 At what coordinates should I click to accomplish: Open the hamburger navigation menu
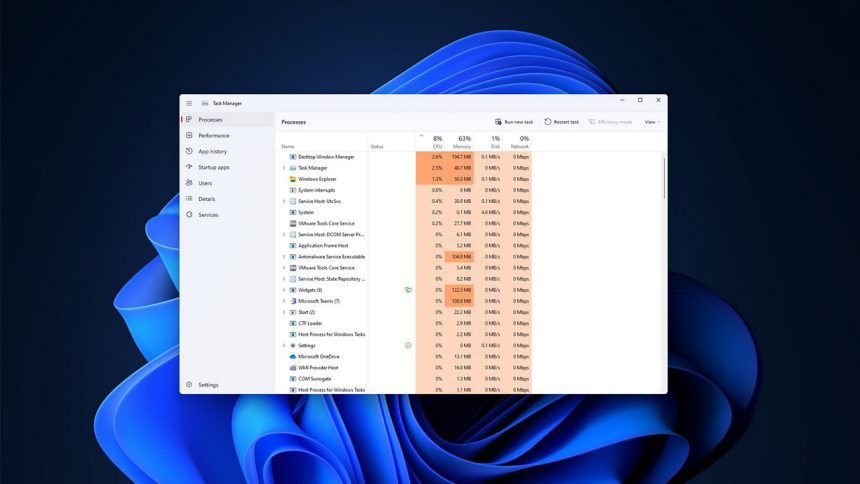coord(189,103)
